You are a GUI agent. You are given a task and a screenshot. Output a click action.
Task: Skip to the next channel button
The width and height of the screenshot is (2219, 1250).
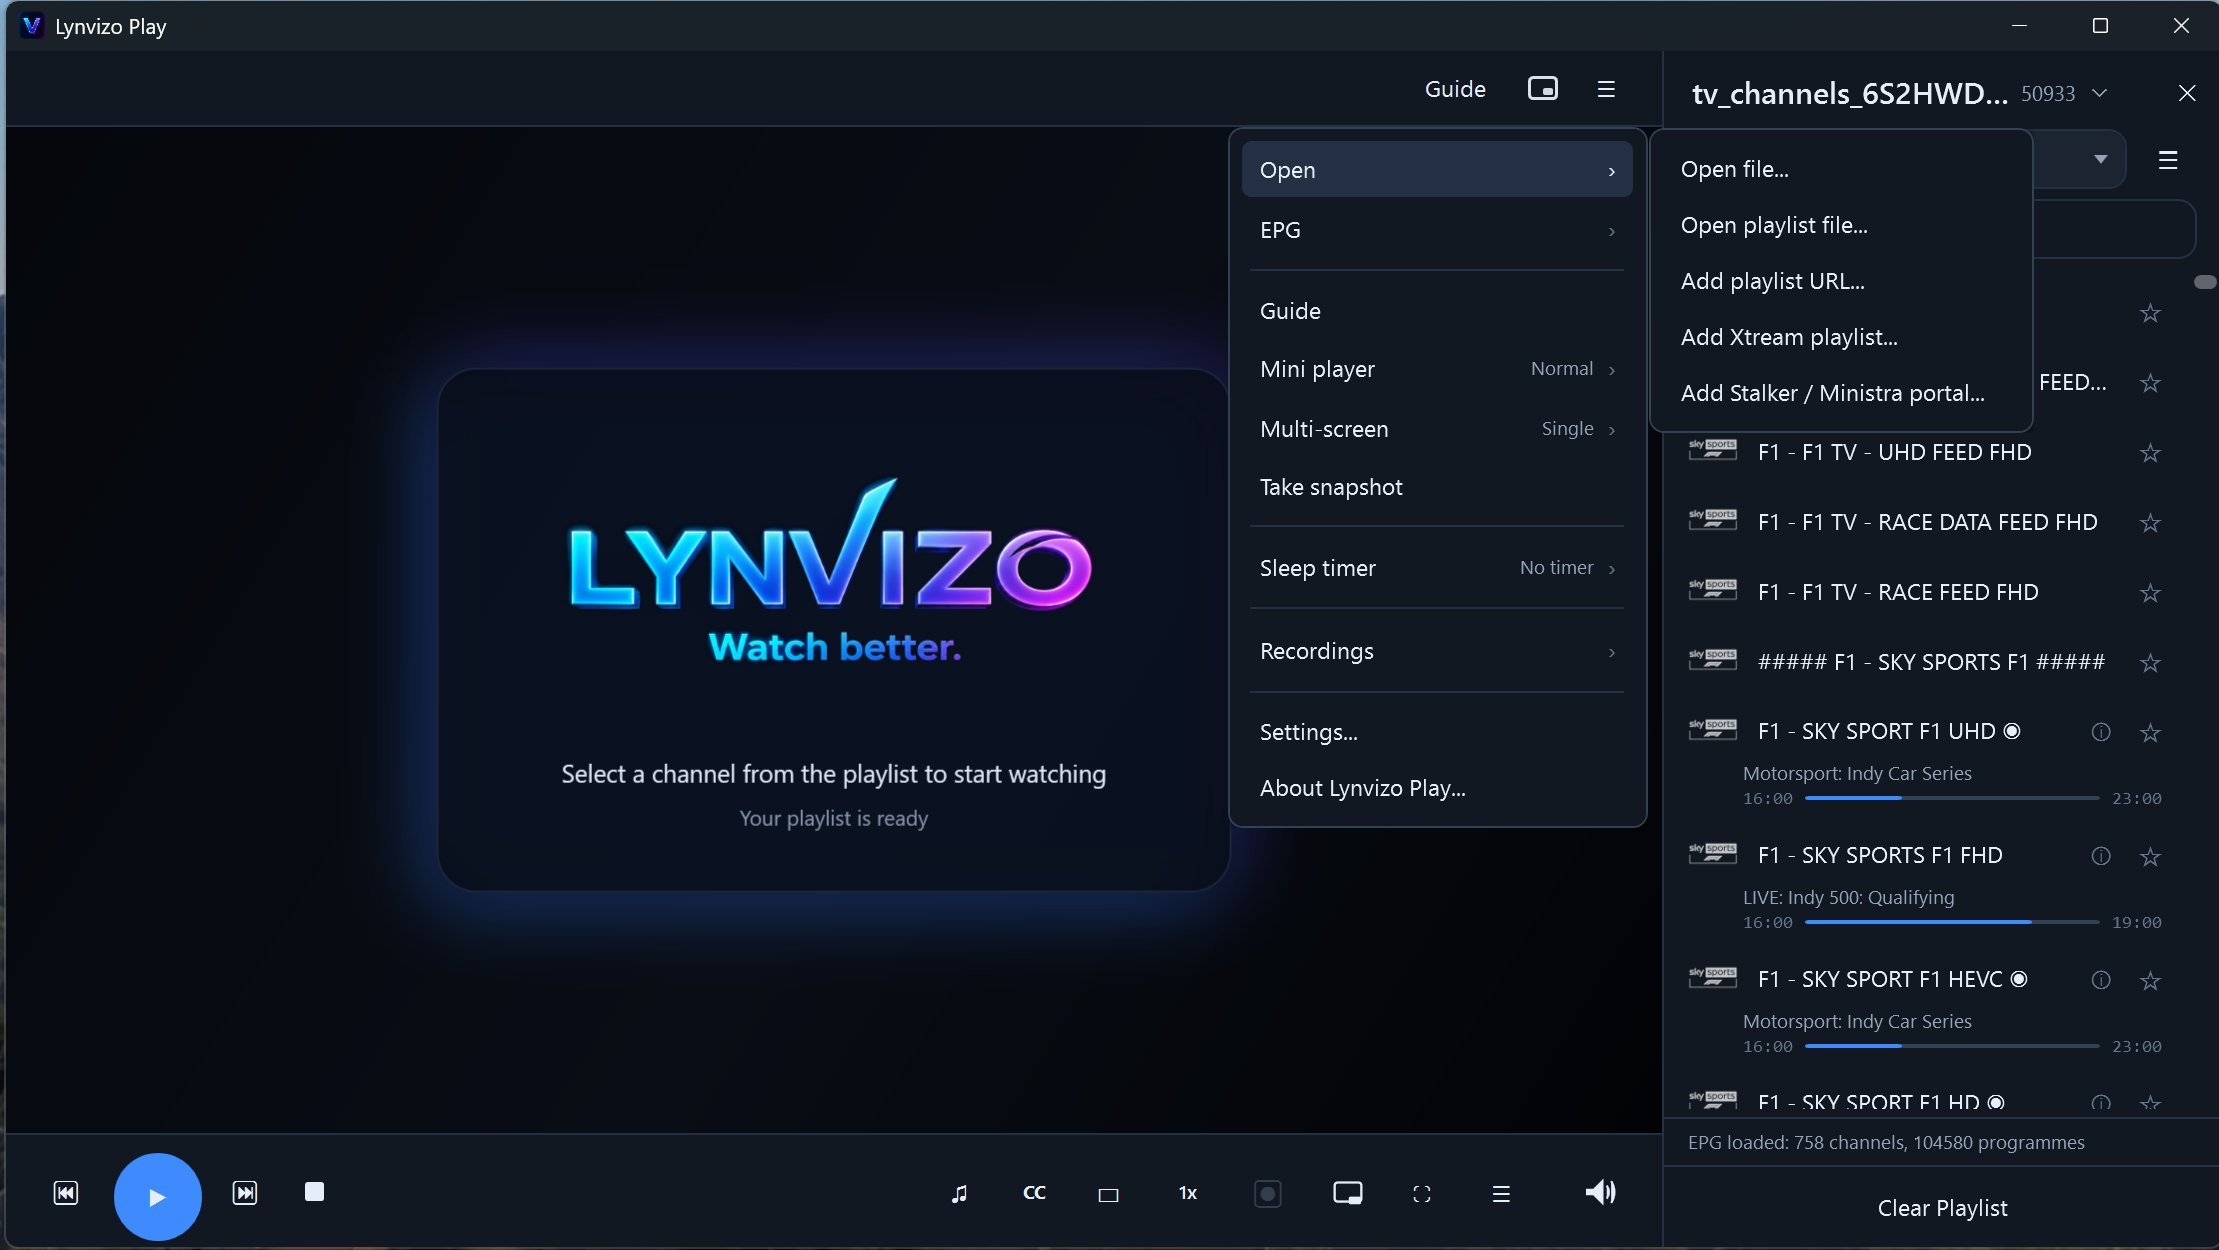tap(245, 1193)
